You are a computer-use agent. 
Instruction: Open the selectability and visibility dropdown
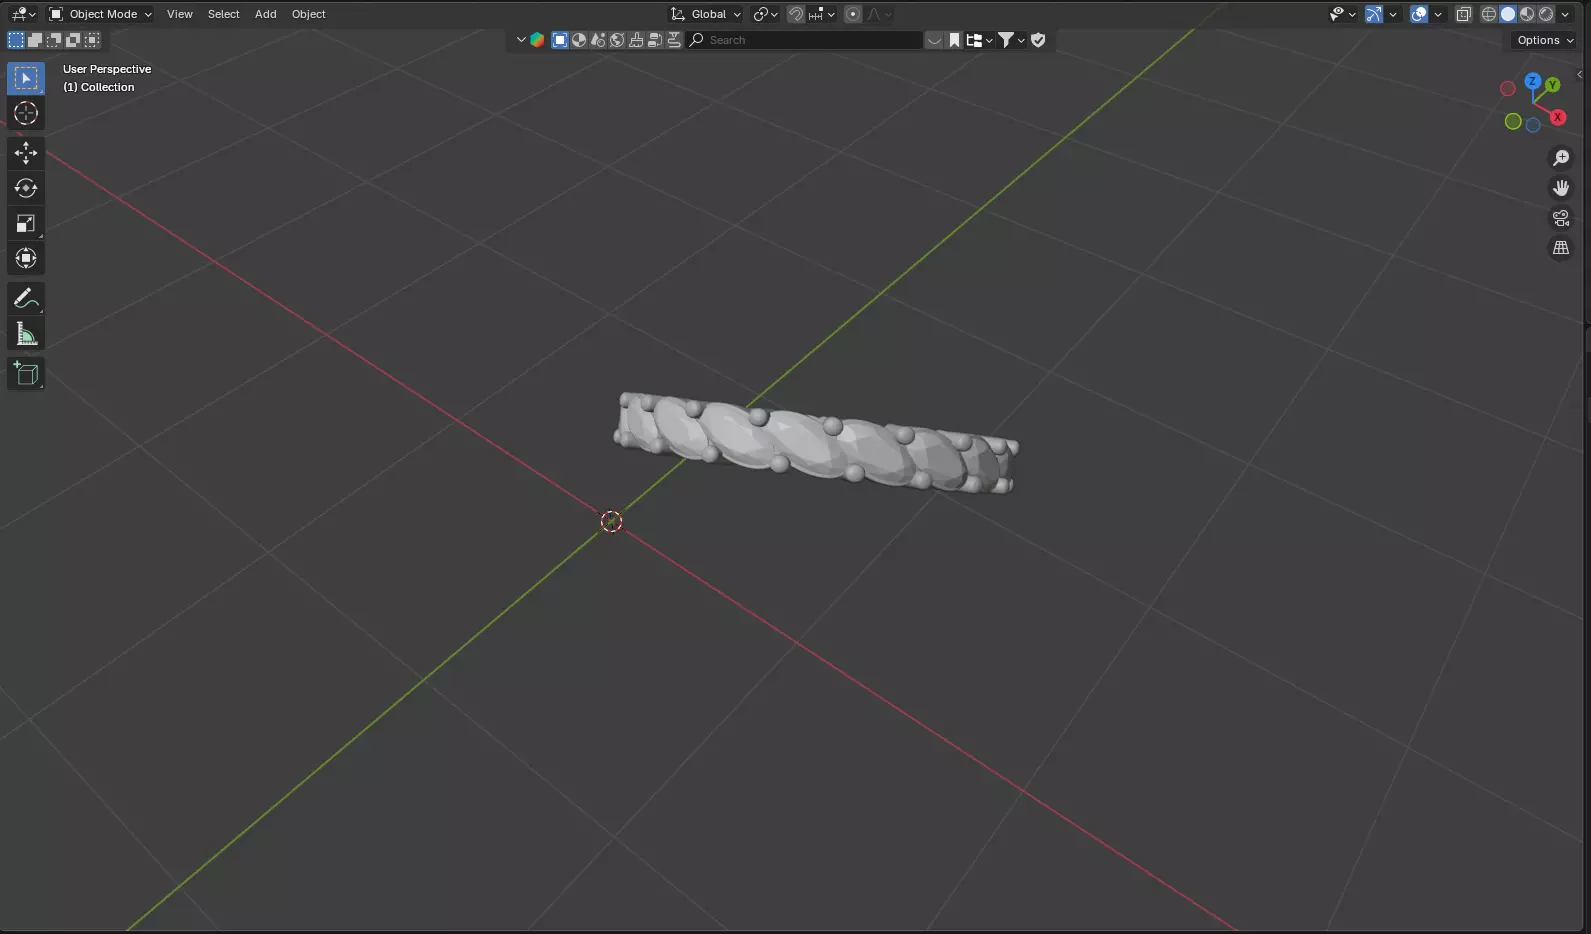[x=1342, y=14]
